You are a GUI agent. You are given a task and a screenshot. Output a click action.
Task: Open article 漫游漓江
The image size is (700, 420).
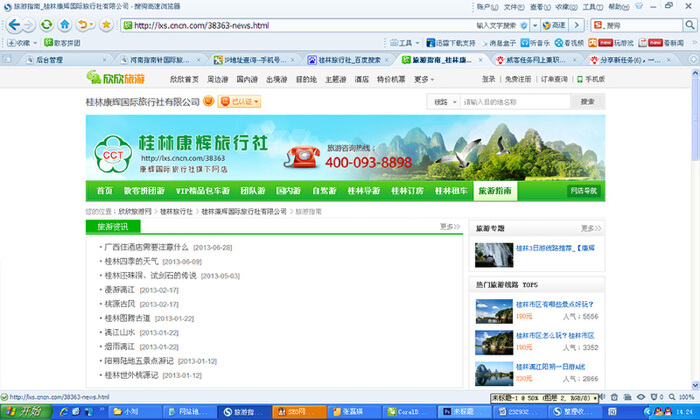click(119, 290)
